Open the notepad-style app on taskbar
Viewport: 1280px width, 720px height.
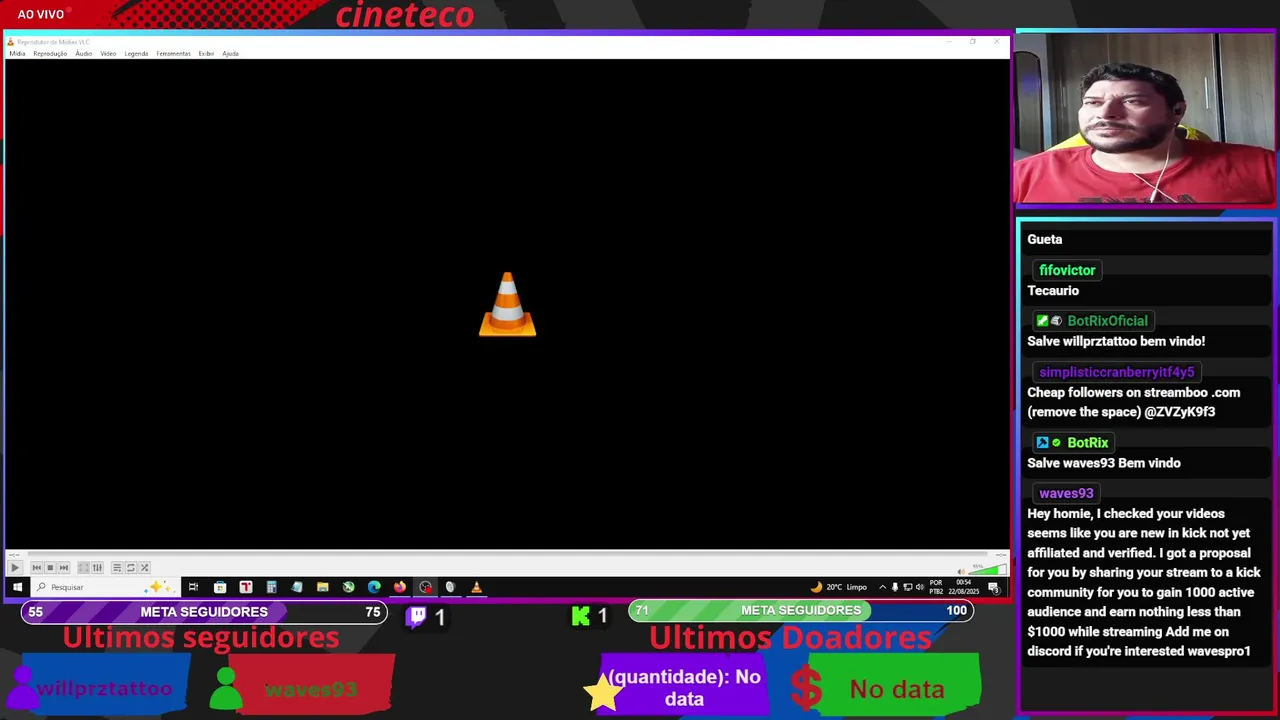[297, 587]
